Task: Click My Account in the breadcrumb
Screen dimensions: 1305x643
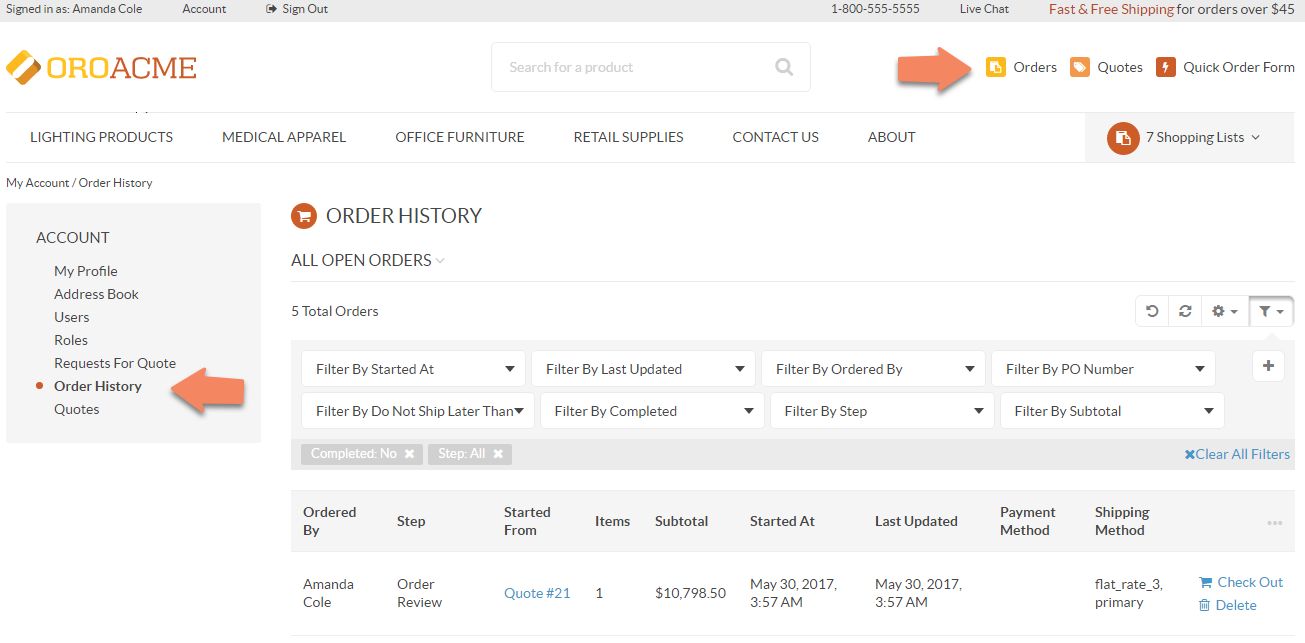Action: 38,183
